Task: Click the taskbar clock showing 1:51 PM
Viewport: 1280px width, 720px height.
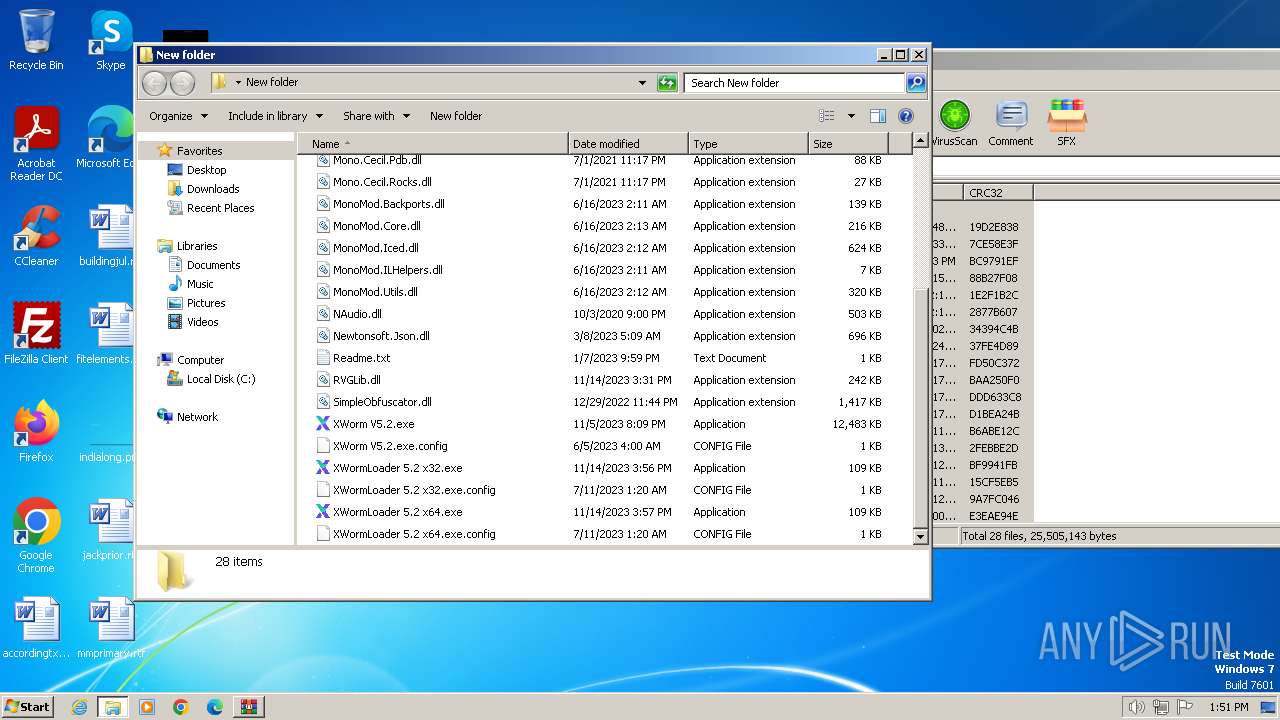Action: [1229, 707]
